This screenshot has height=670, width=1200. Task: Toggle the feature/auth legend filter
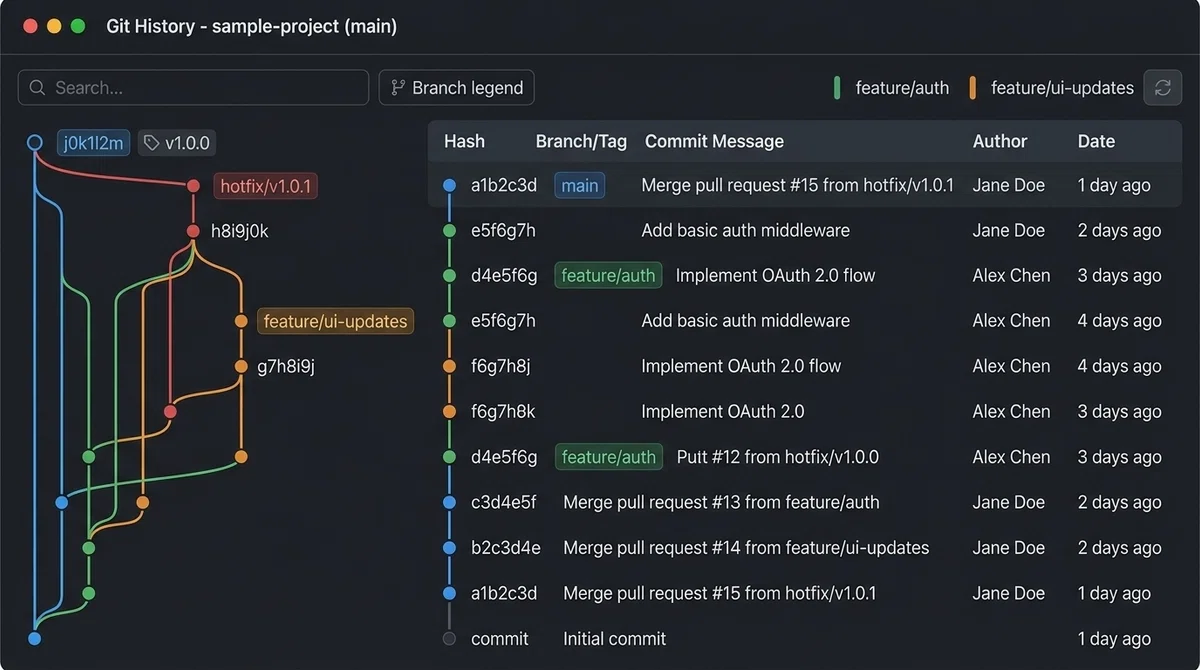pos(891,88)
